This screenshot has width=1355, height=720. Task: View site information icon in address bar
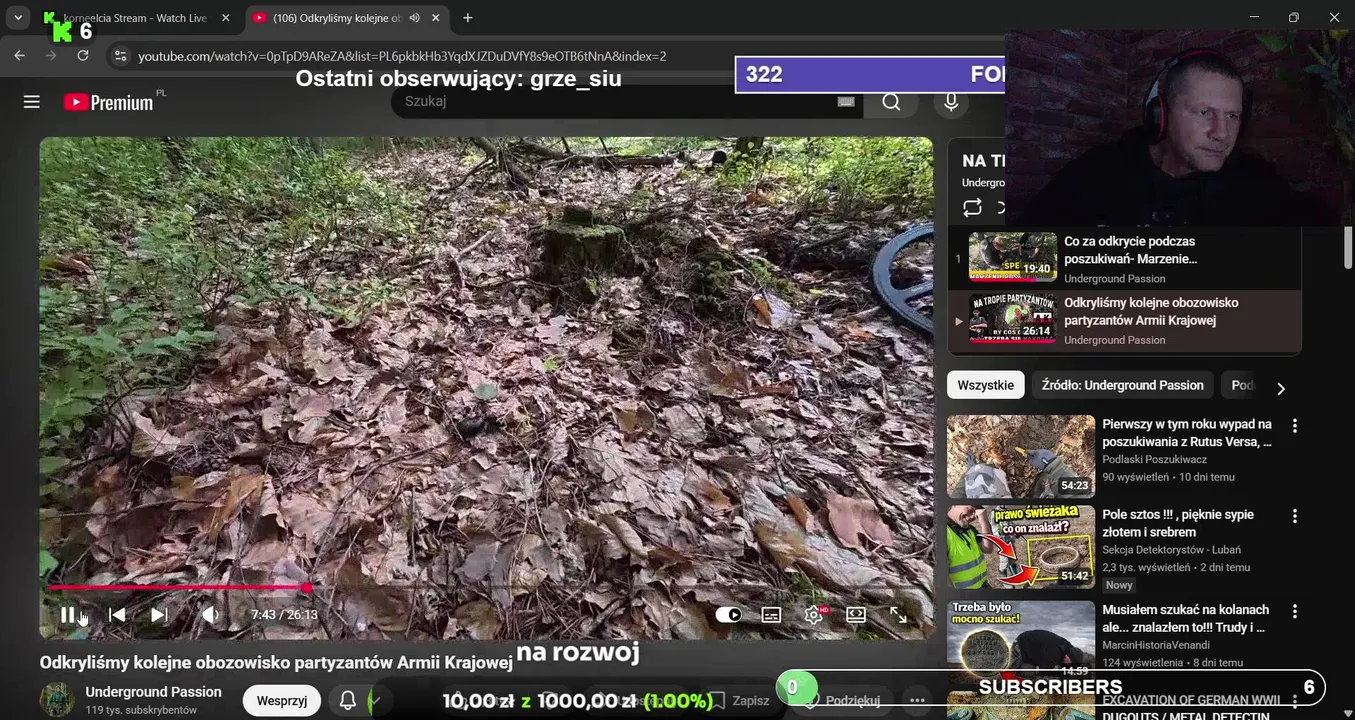pyautogui.click(x=121, y=56)
